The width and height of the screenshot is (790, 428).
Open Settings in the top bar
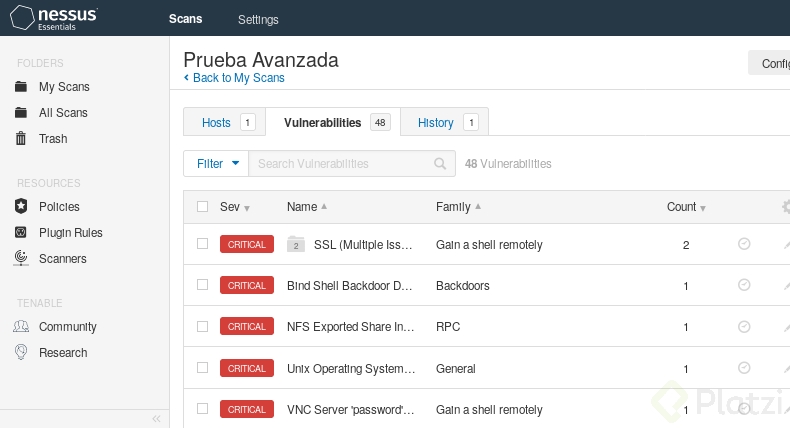(x=258, y=19)
